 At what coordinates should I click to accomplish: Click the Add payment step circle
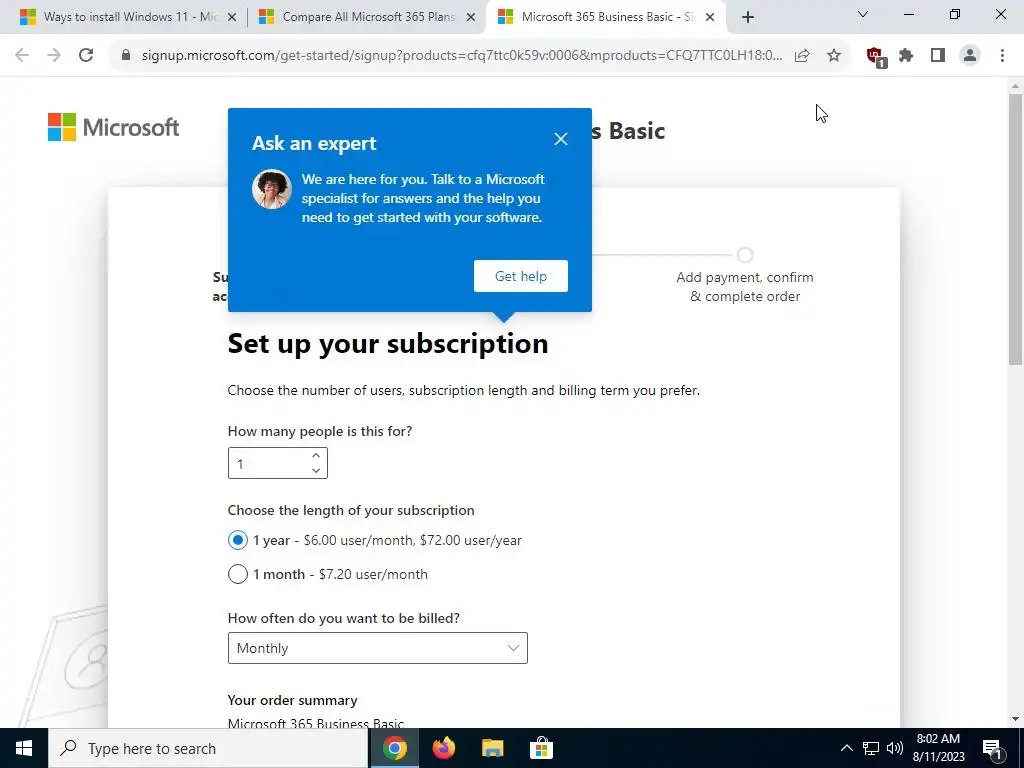tap(745, 255)
